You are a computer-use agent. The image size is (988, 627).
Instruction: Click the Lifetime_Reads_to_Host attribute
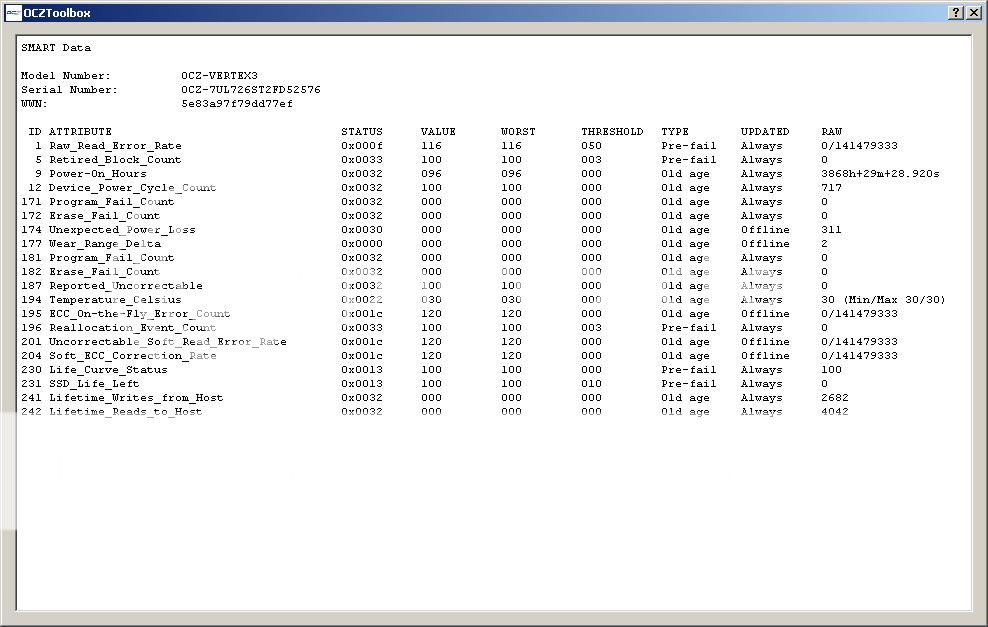125,411
